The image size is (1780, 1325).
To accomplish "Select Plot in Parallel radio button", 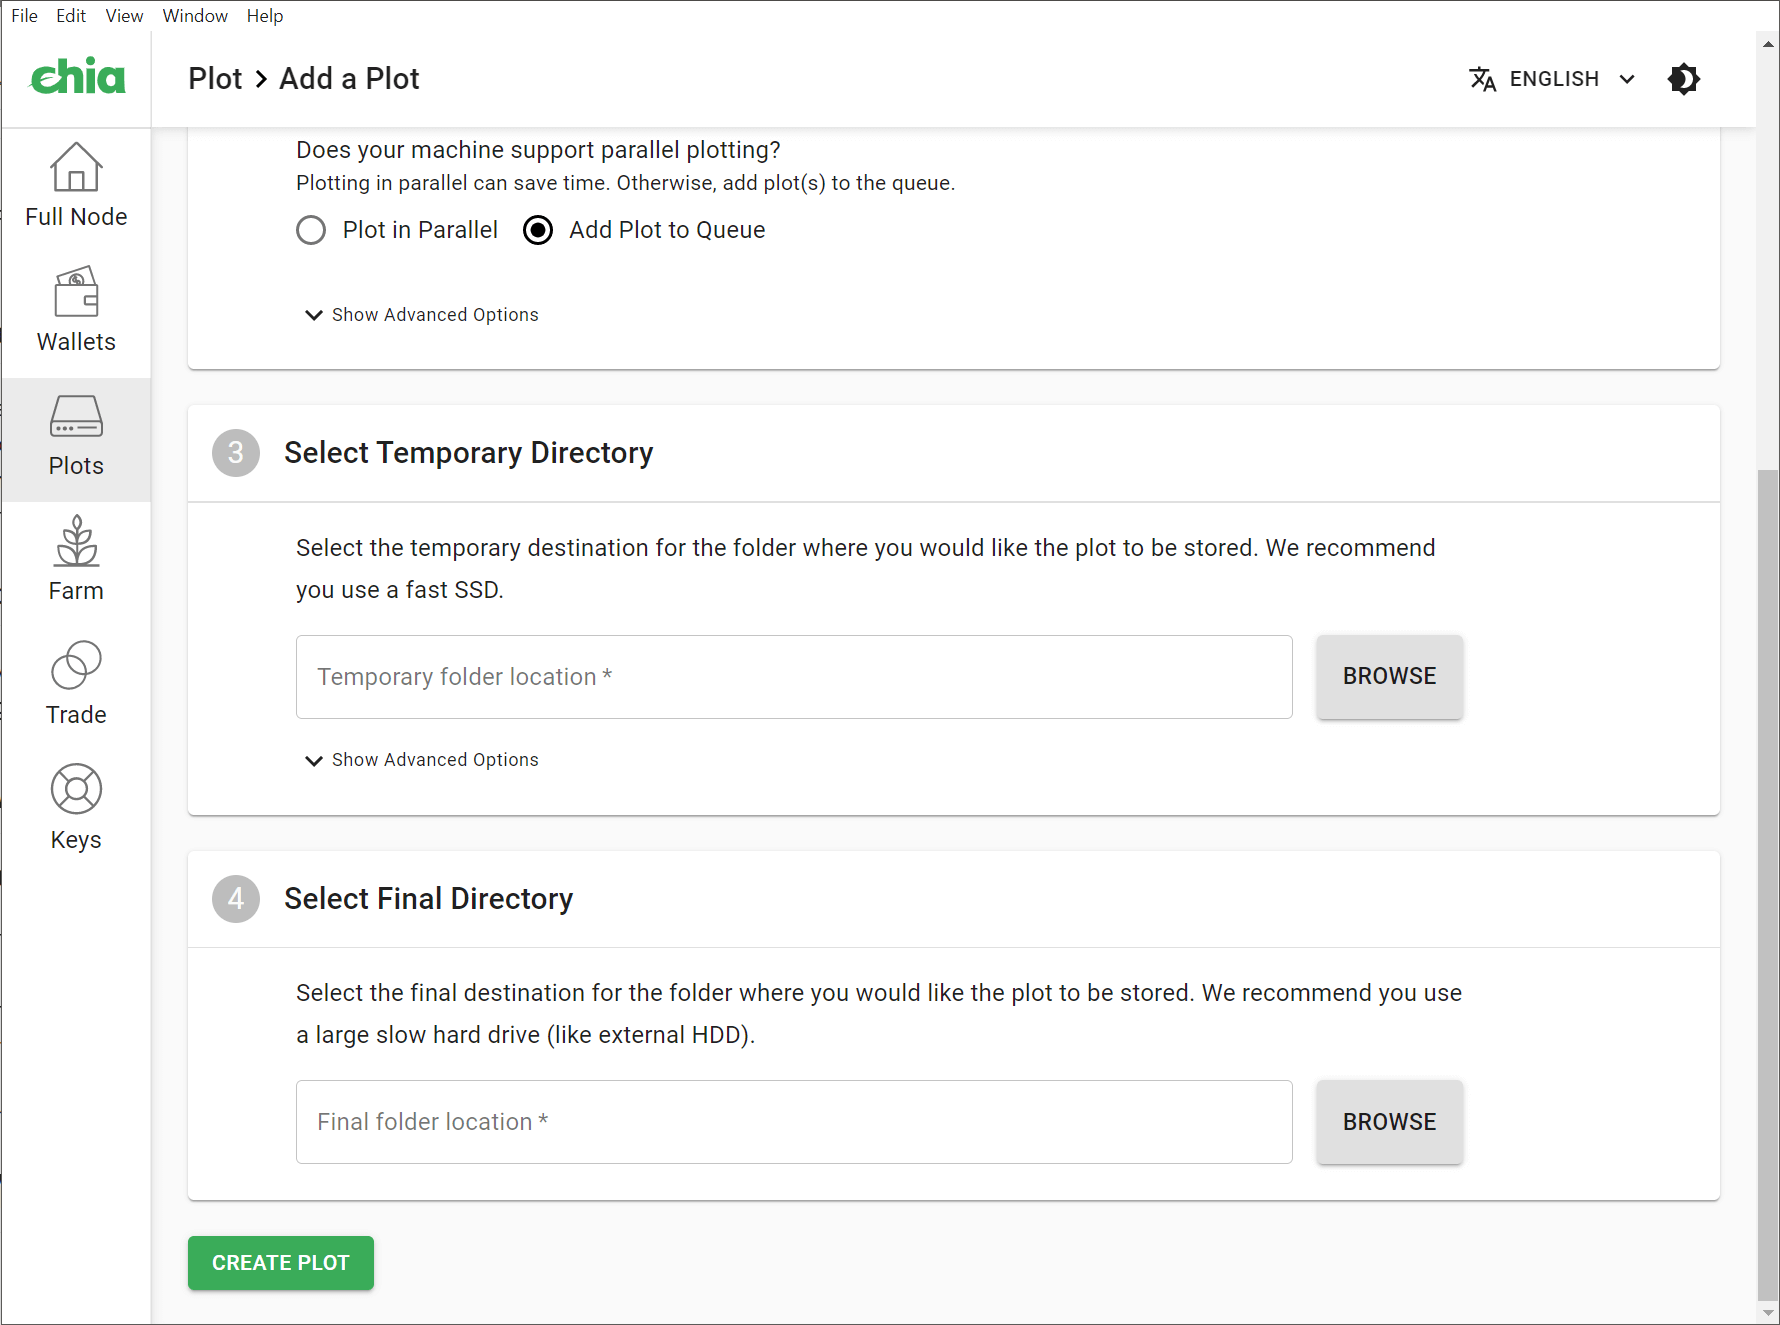I will (x=311, y=230).
